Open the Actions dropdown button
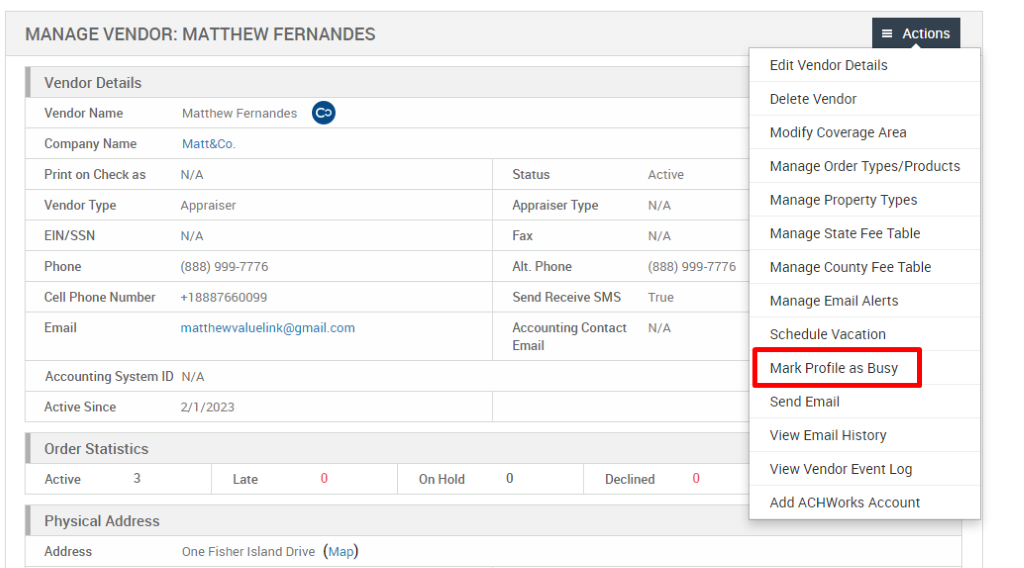 tap(916, 33)
